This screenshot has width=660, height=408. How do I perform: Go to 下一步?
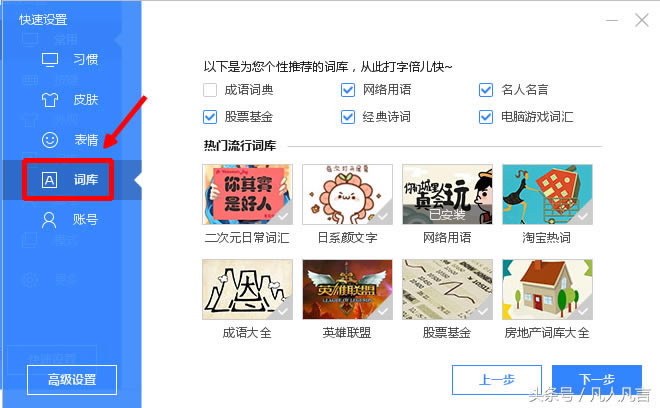(597, 380)
